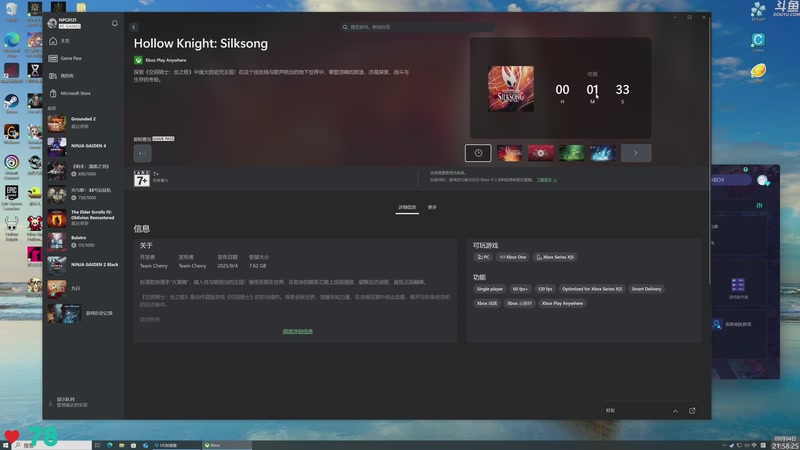Switch to the details tab

407,208
